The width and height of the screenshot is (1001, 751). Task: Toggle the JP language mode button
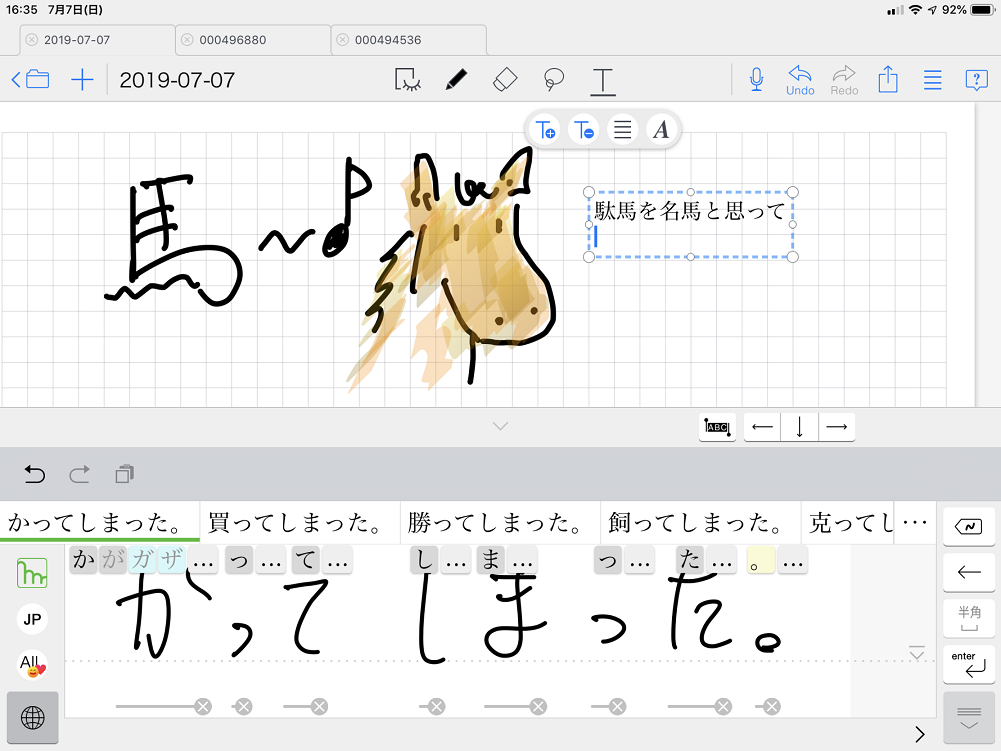coord(32,619)
